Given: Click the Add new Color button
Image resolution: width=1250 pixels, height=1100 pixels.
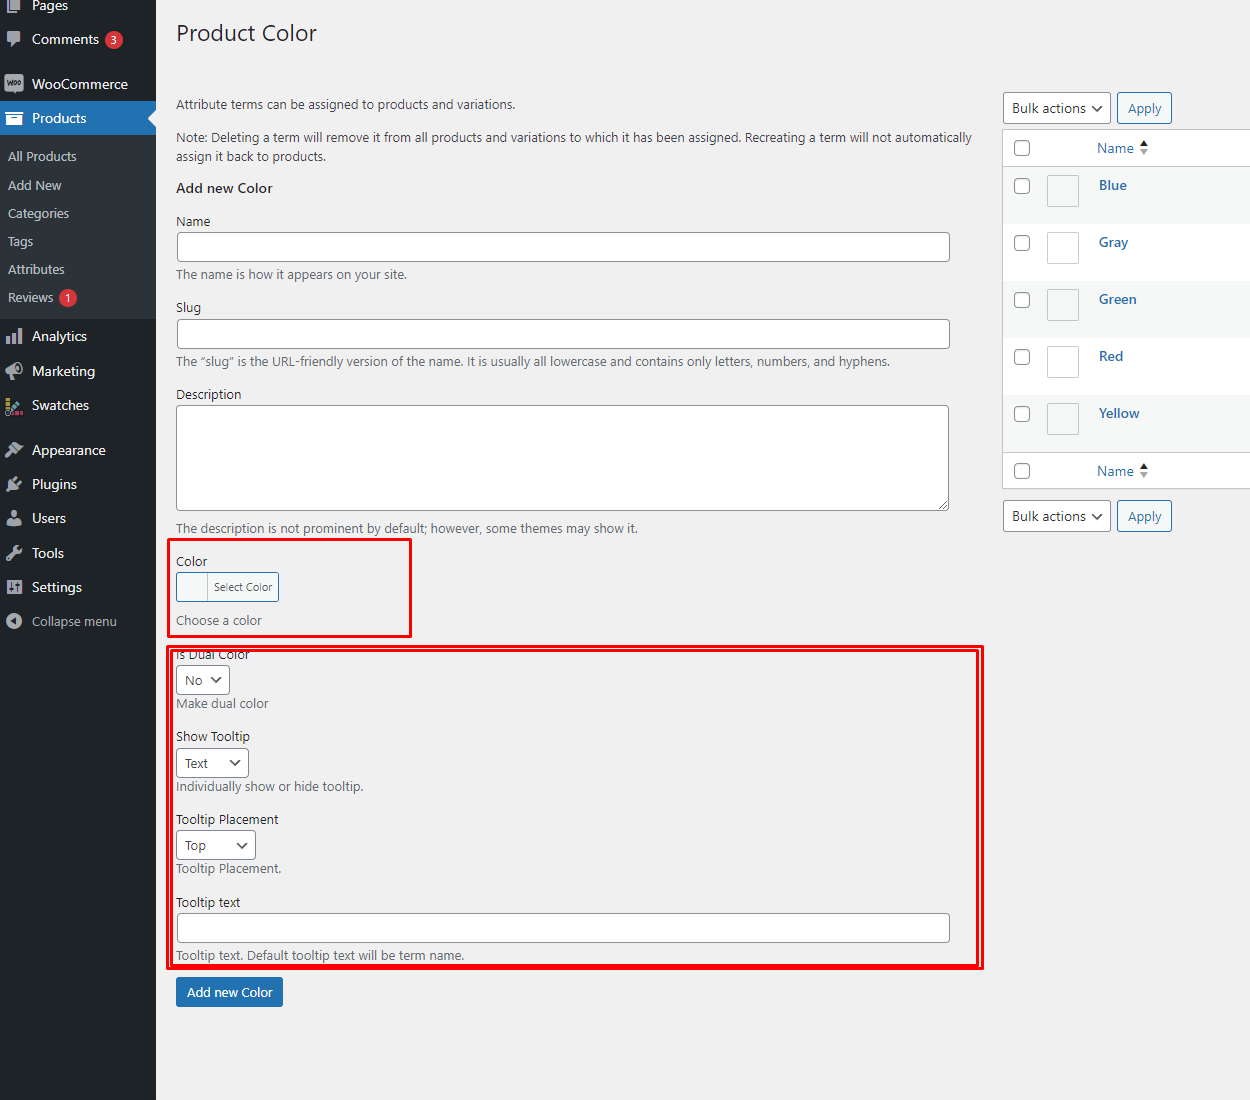Looking at the screenshot, I should click(229, 992).
